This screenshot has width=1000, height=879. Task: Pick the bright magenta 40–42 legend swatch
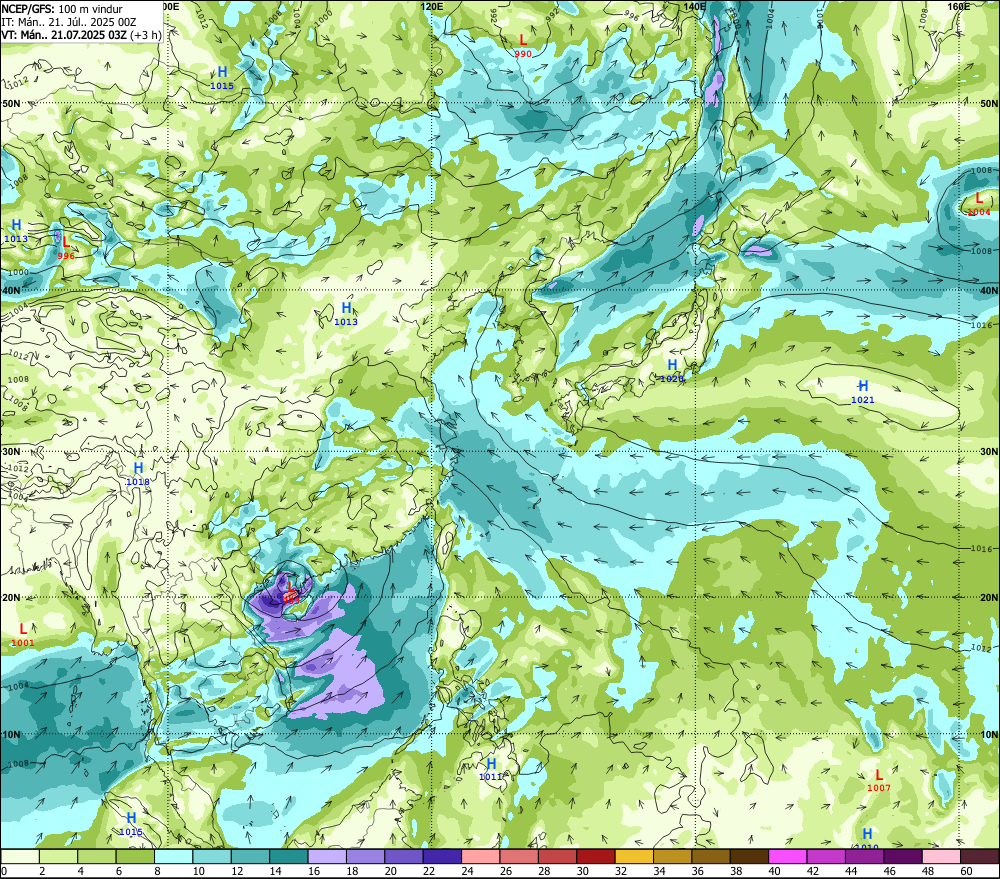[x=788, y=857]
